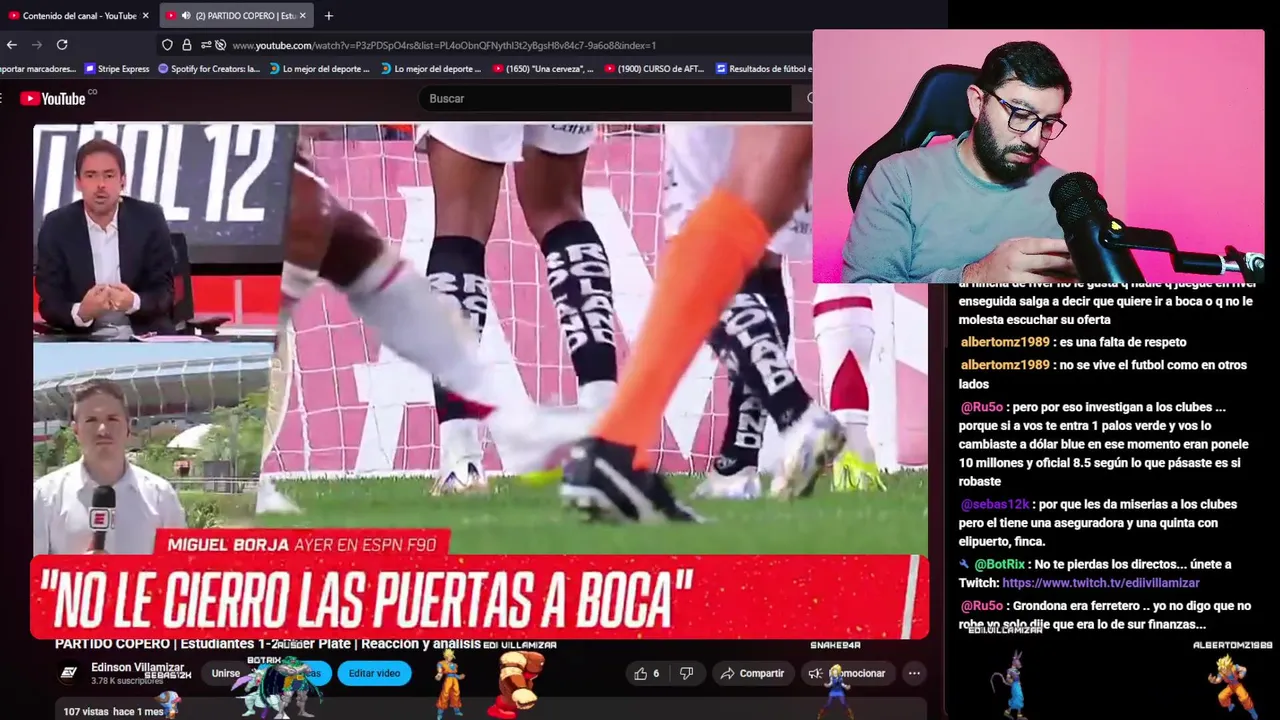
Task: Open 'Spotify for Creators' bookmark
Action: pyautogui.click(x=208, y=69)
